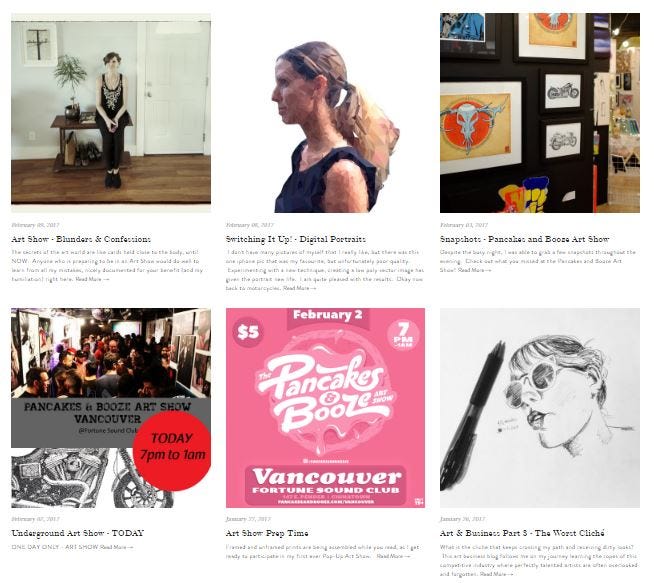Open 'Art Show - Blunders & Confessions' post title

point(81,239)
